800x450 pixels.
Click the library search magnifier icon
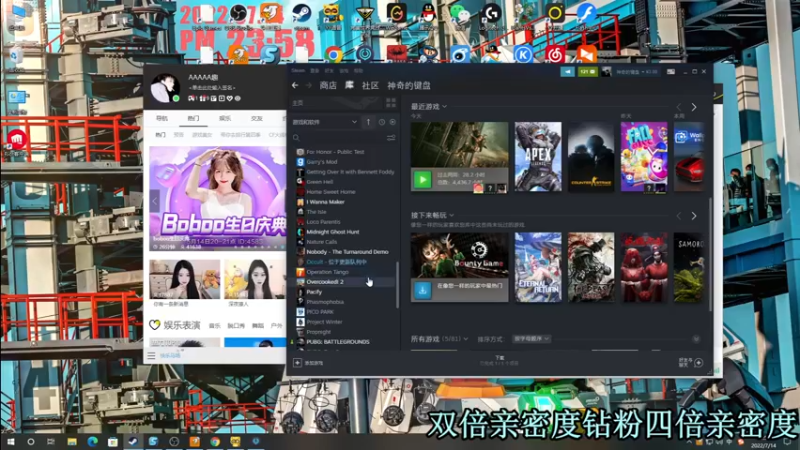296,138
